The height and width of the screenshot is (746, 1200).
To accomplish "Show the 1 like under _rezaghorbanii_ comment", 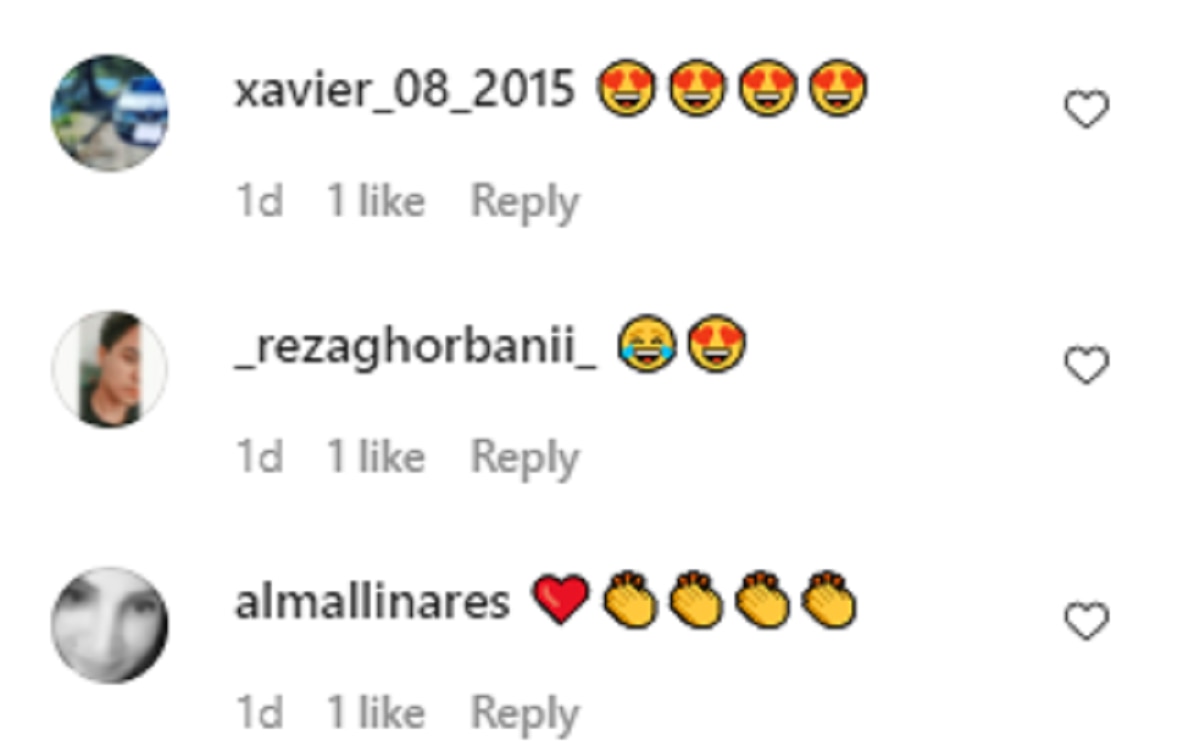I will pos(376,458).
